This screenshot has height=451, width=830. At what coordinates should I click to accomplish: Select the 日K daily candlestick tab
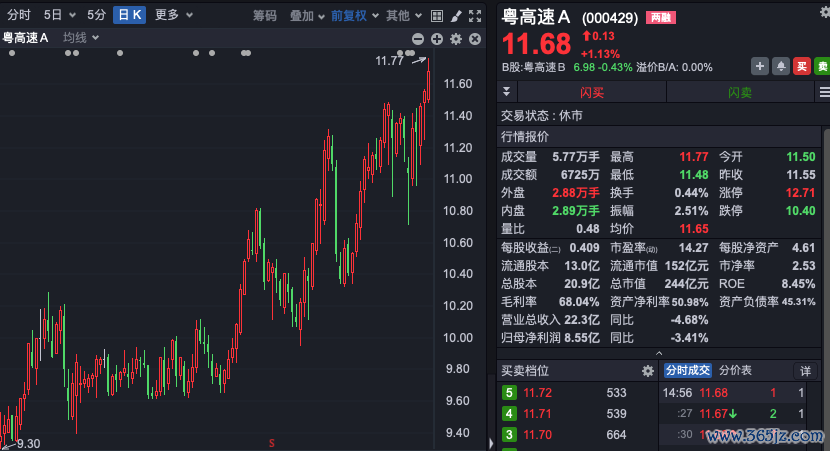pos(130,15)
